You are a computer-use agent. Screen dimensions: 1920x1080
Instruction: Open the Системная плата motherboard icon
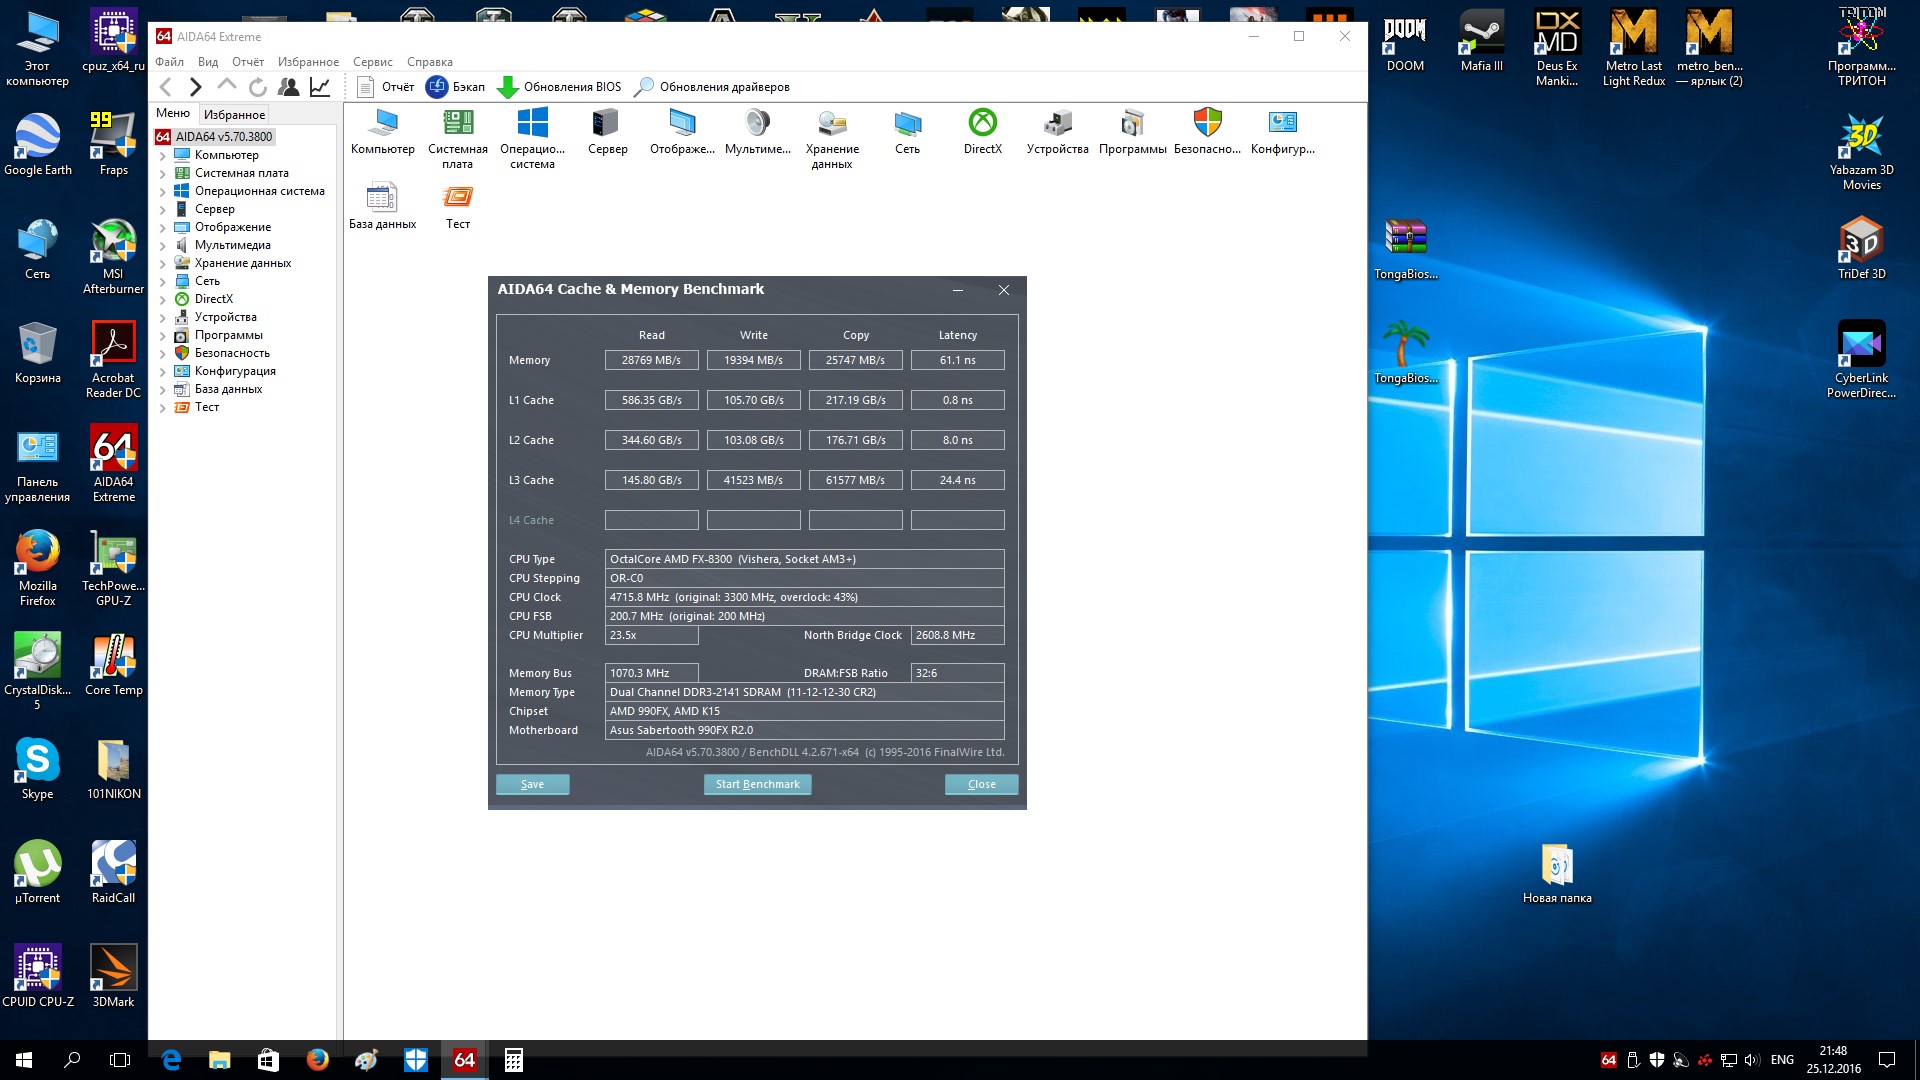pyautogui.click(x=457, y=124)
